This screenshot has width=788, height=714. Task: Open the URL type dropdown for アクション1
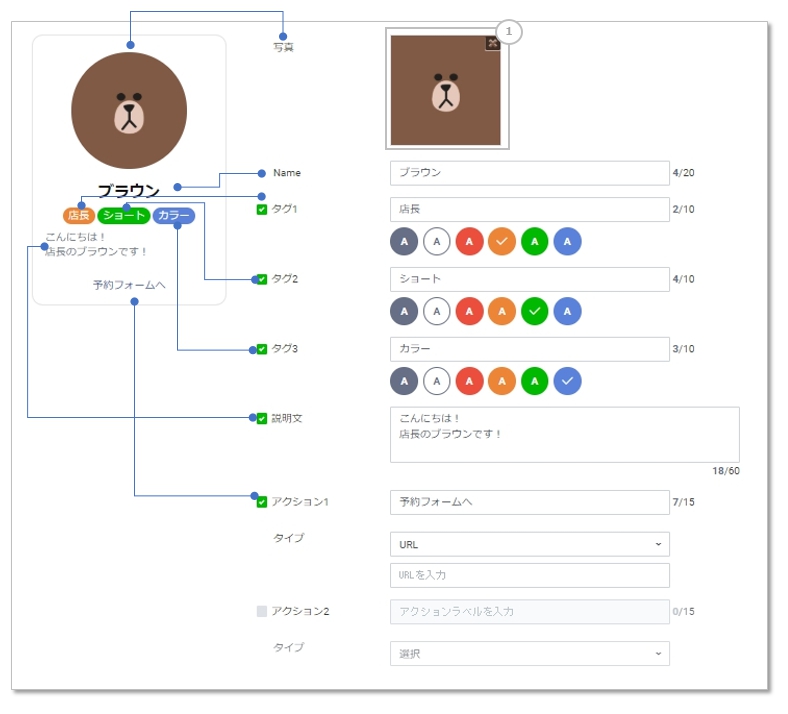(529, 544)
